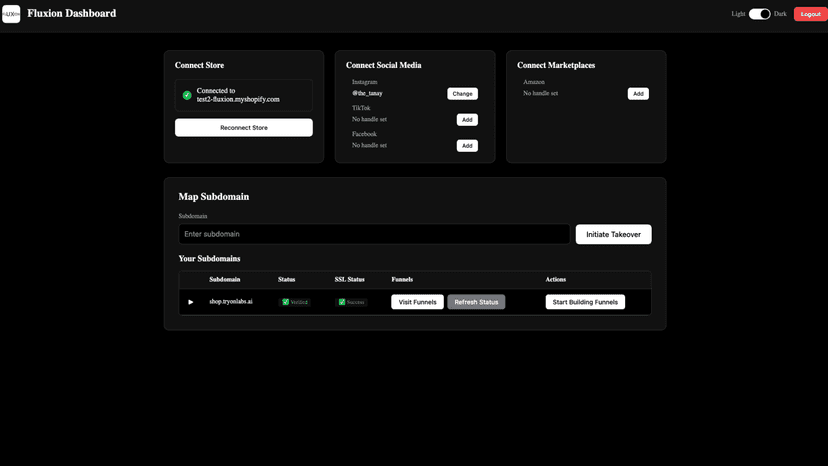Expand the shop.tryonlabs.ai row arrow

pyautogui.click(x=191, y=302)
